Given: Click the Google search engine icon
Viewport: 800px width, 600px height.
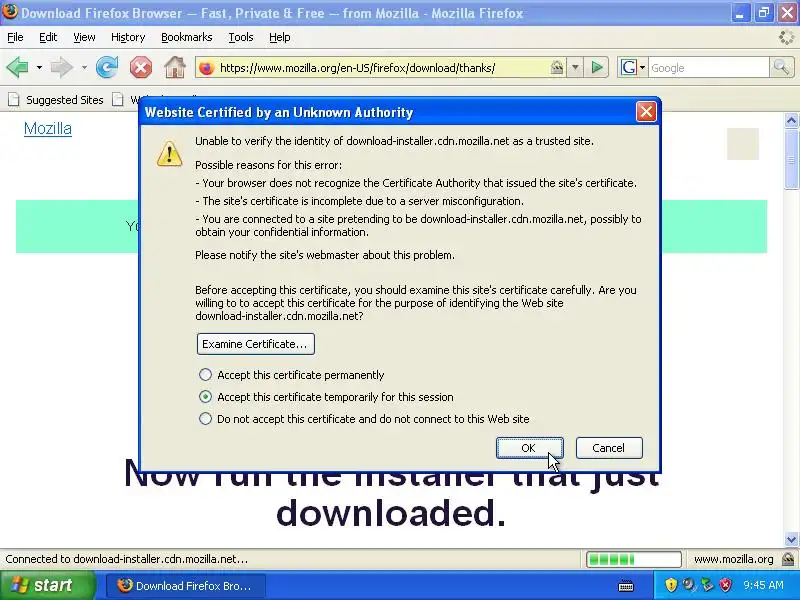Looking at the screenshot, I should [629, 67].
